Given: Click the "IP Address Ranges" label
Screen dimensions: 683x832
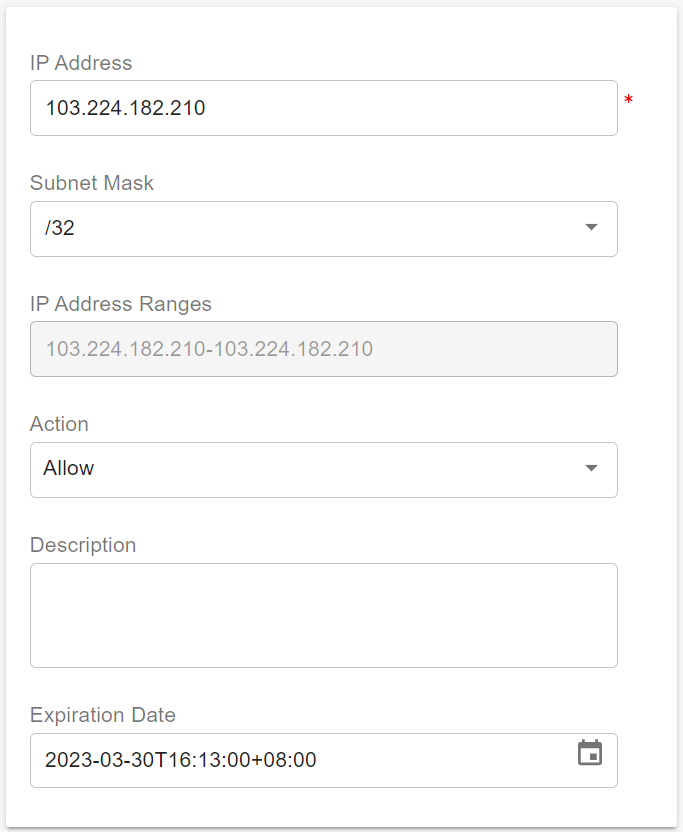Looking at the screenshot, I should (121, 304).
